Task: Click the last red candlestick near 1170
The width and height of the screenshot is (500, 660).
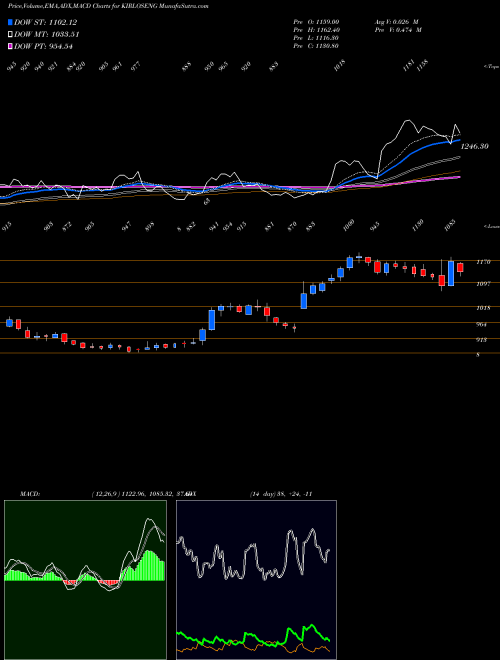Action: tap(460, 268)
